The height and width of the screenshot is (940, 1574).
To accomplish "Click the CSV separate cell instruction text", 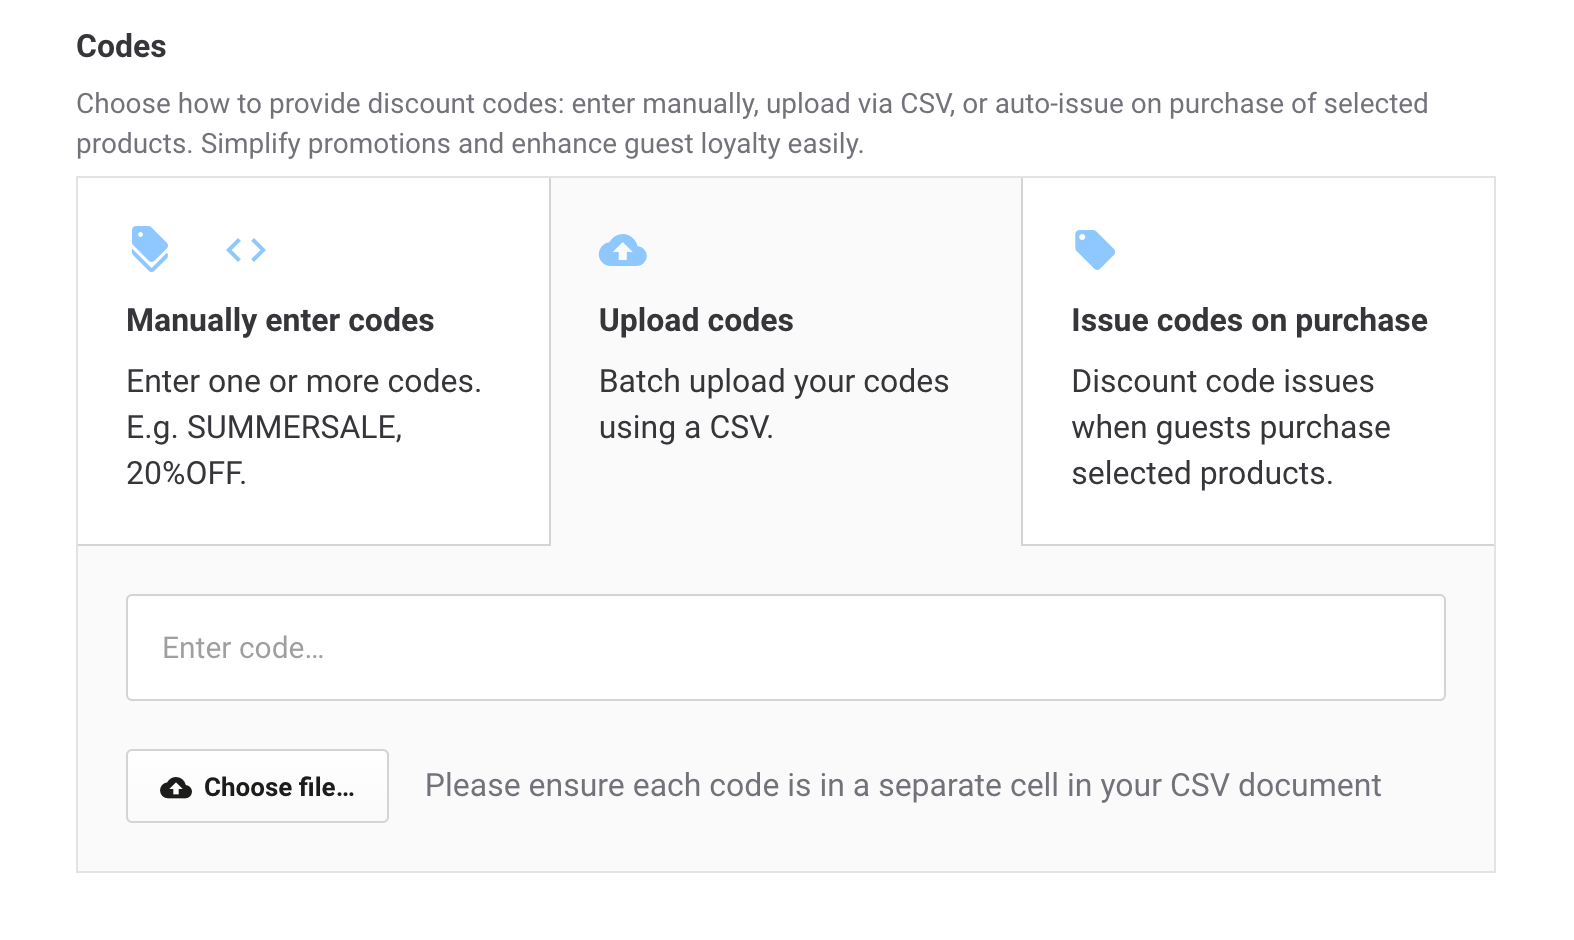I will (x=902, y=786).
